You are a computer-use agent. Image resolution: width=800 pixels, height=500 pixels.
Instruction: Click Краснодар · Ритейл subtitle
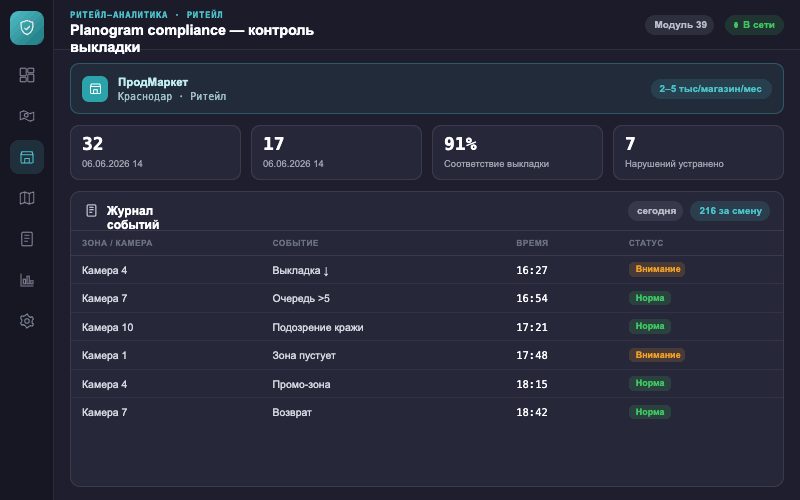[171, 96]
